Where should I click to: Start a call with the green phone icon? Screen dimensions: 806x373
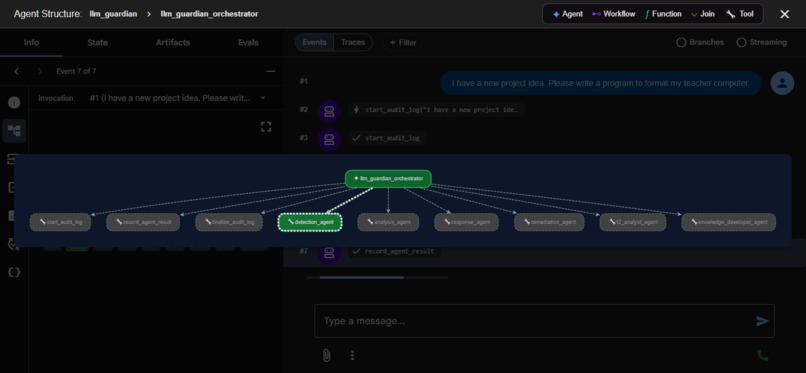click(763, 355)
